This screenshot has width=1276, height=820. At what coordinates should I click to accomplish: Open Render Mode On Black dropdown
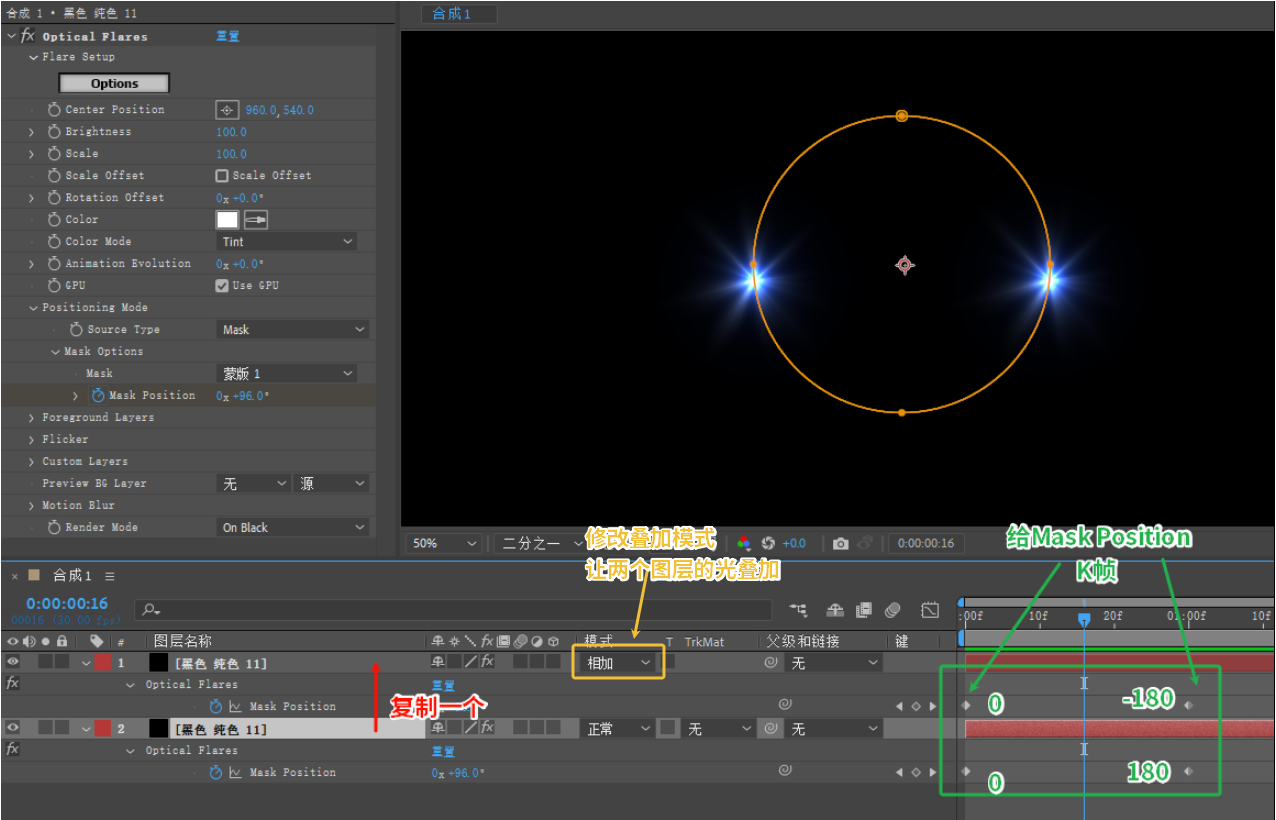pos(292,528)
